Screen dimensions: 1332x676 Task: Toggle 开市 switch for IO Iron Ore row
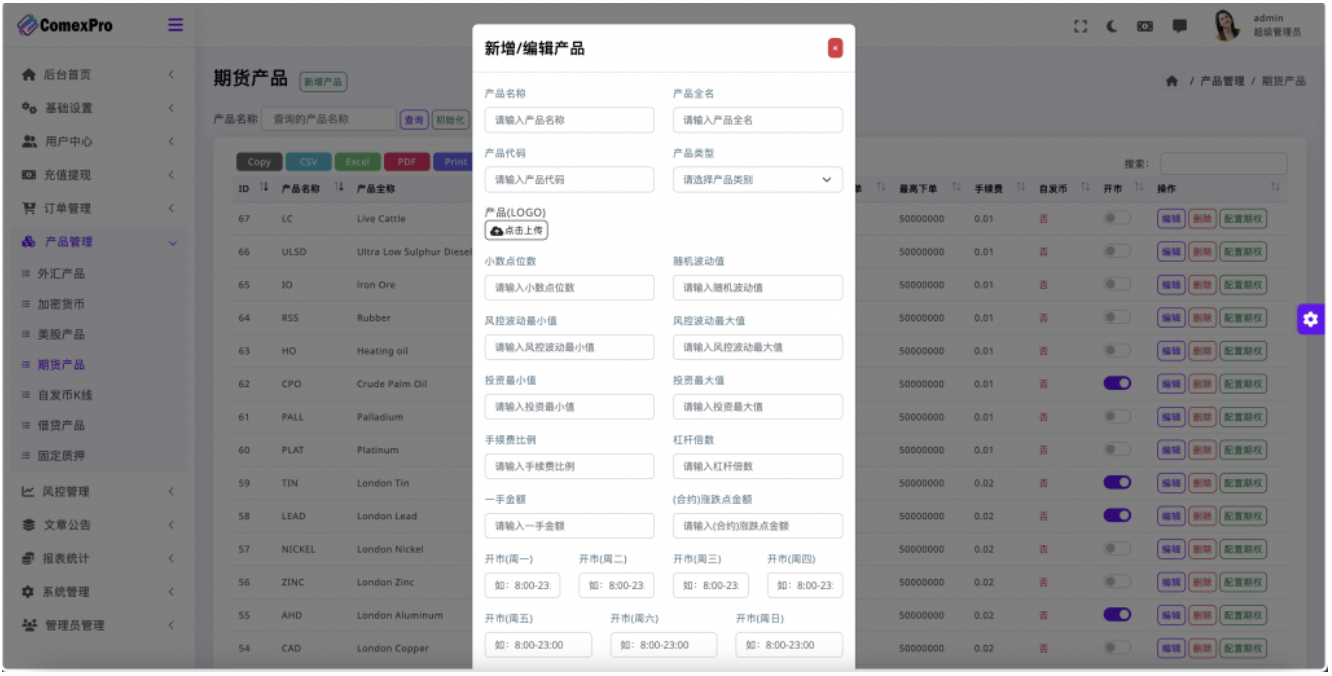[1117, 284]
